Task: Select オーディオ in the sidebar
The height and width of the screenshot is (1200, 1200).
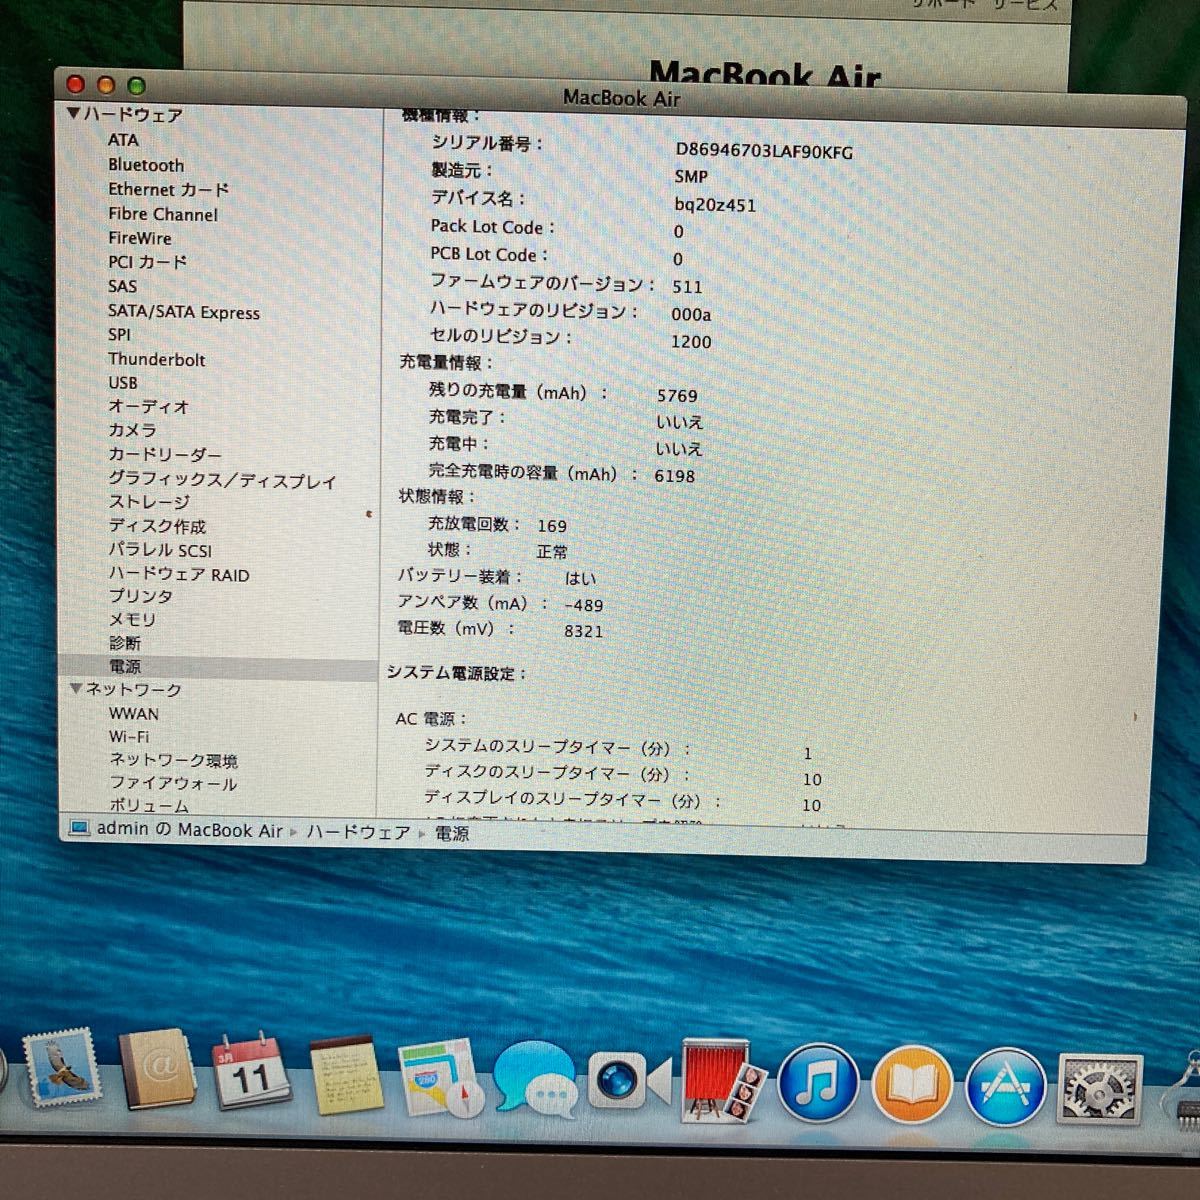Action: click(148, 407)
